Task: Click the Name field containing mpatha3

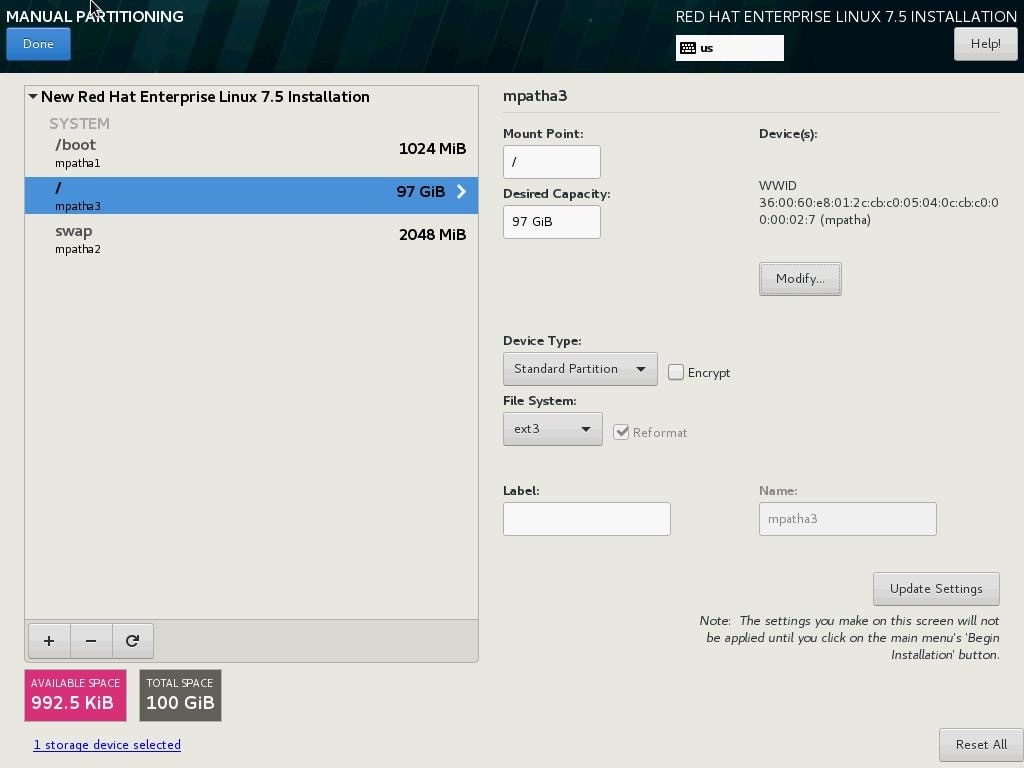Action: pos(848,519)
